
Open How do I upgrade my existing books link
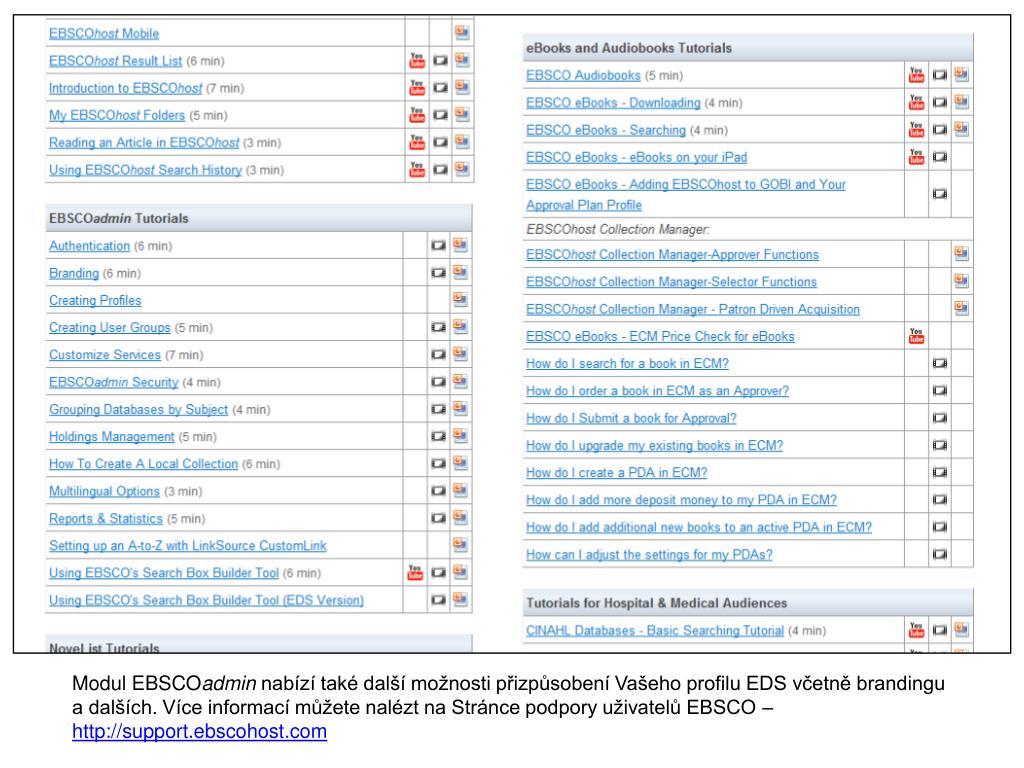coord(654,445)
